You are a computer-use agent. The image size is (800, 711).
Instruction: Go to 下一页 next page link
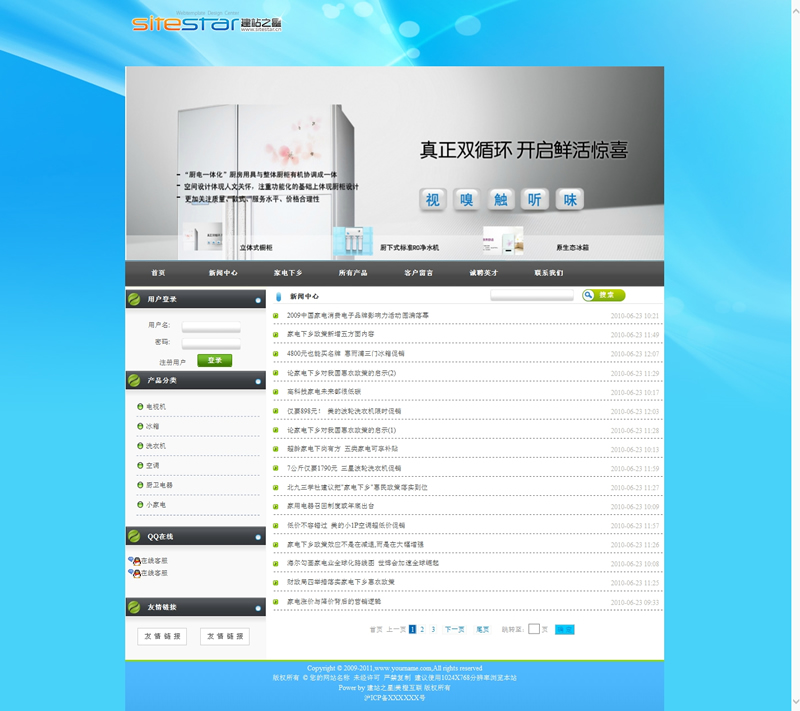[x=454, y=630]
